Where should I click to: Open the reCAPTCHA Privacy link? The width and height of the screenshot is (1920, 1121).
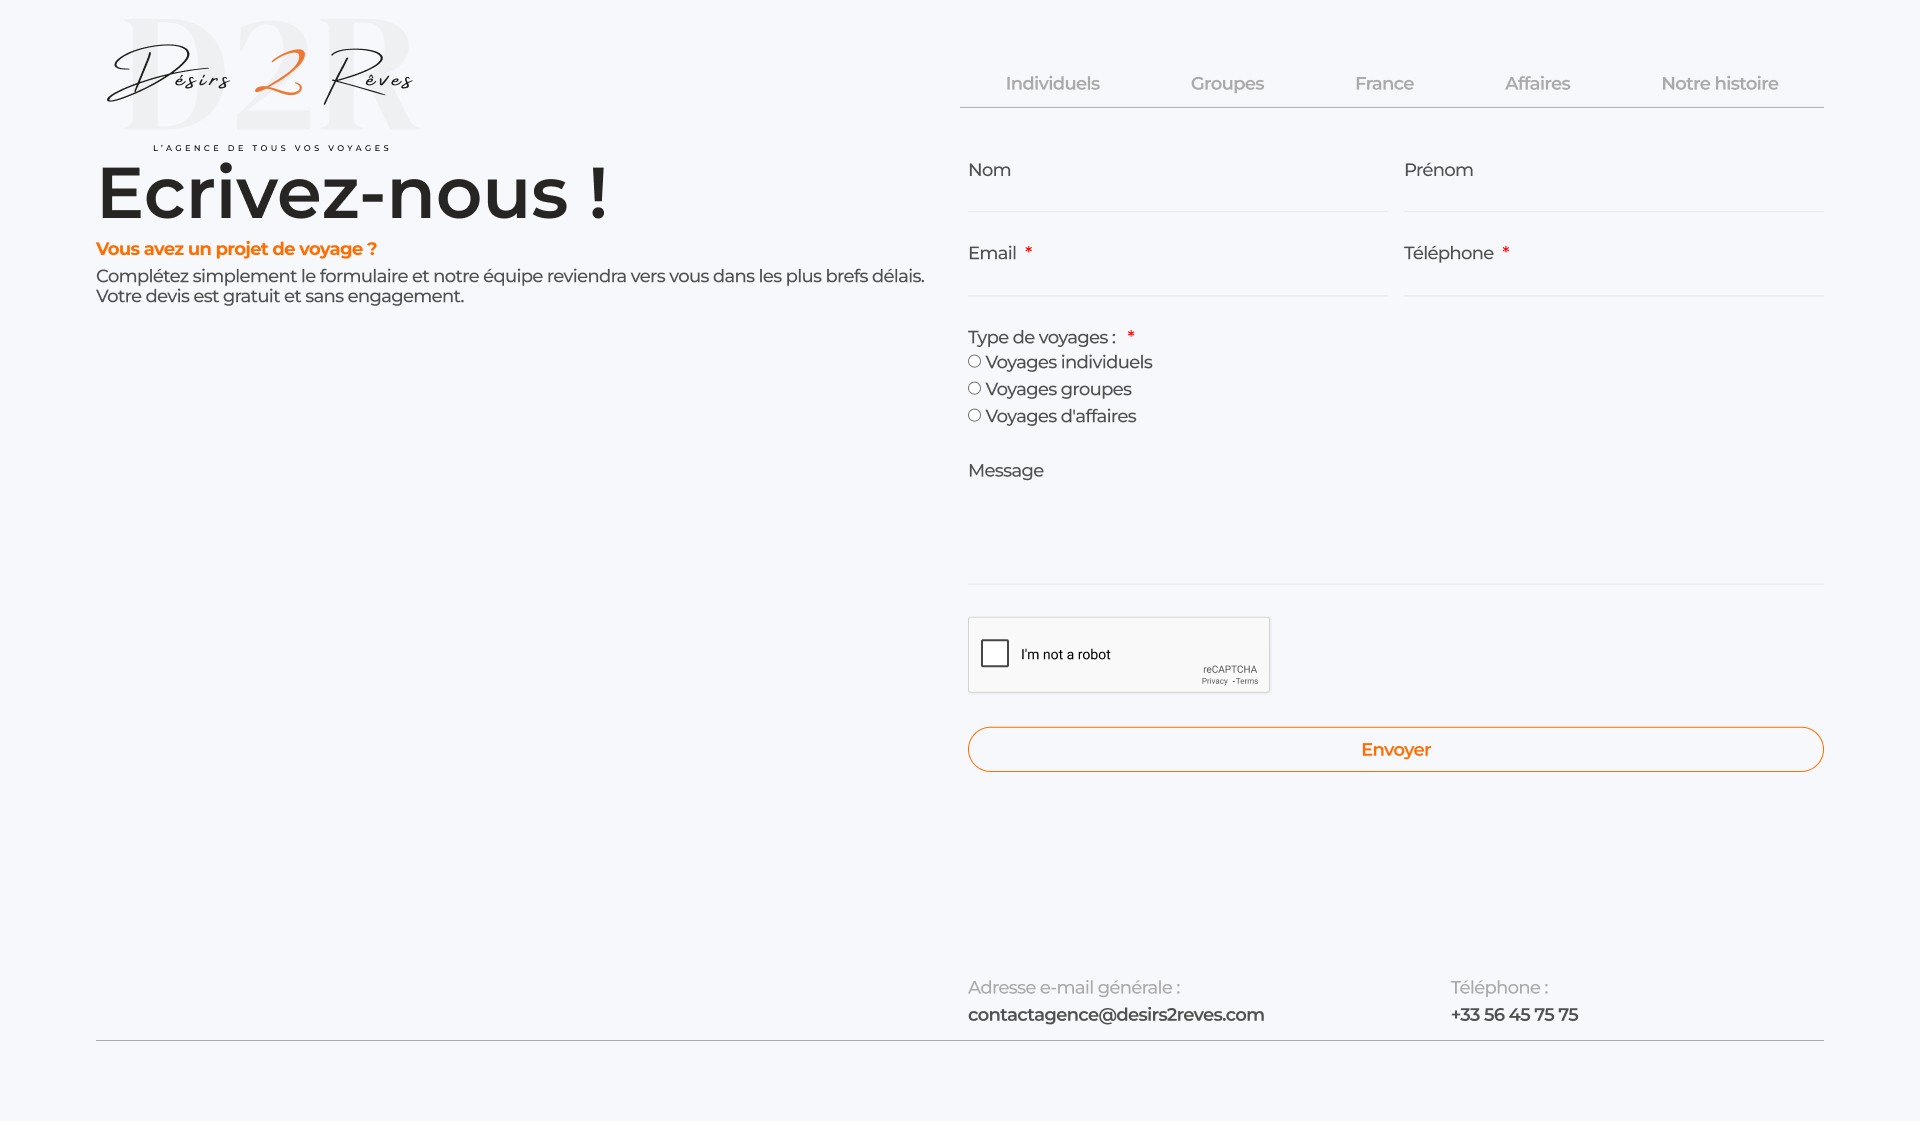1214,682
